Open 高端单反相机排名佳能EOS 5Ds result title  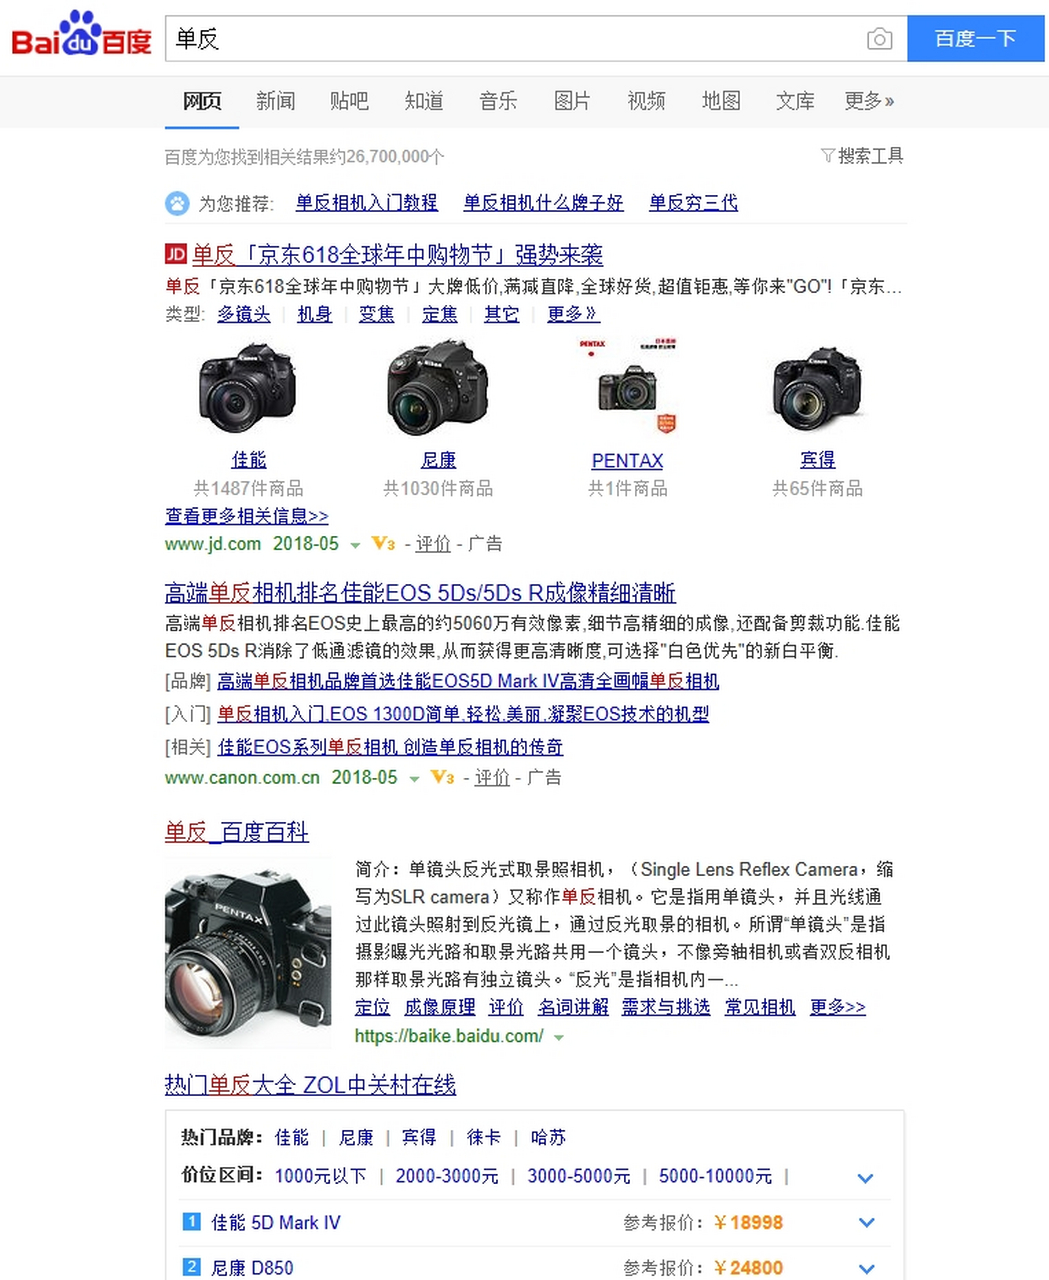pos(420,593)
